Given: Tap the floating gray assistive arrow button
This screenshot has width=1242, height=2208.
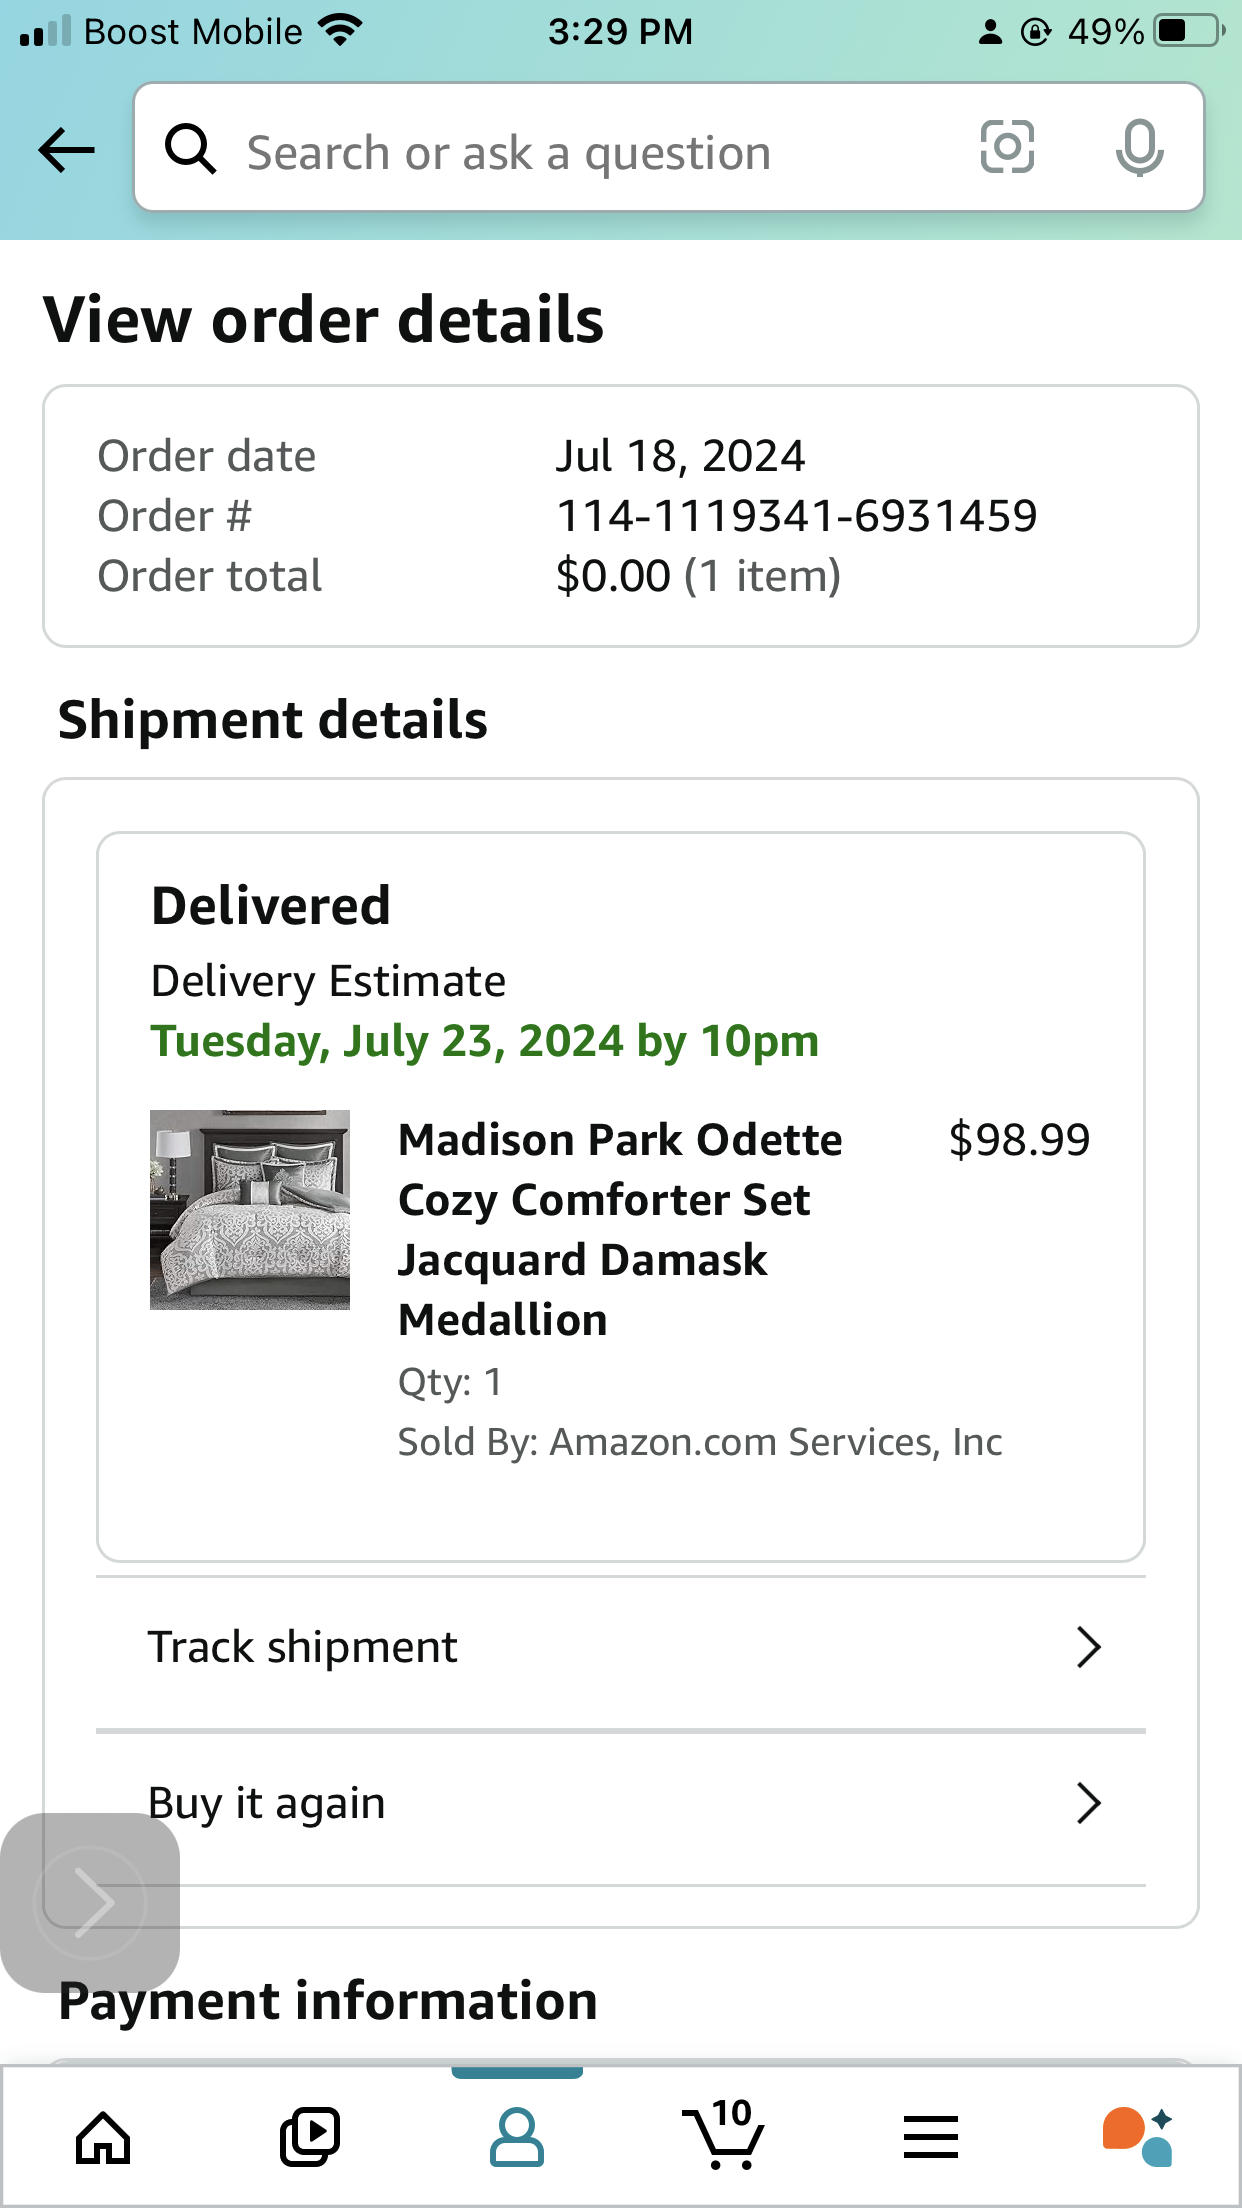Looking at the screenshot, I should (x=90, y=1902).
